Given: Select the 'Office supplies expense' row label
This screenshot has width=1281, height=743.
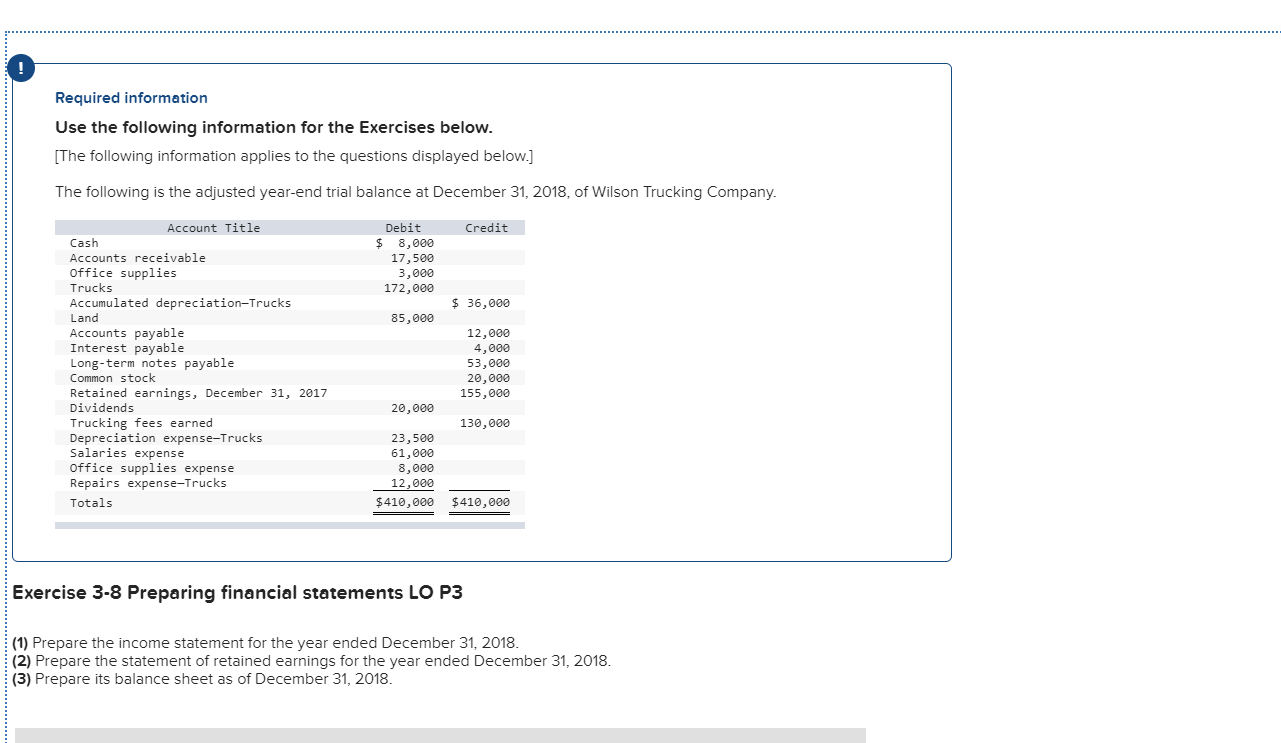Looking at the screenshot, I should click(x=152, y=468).
